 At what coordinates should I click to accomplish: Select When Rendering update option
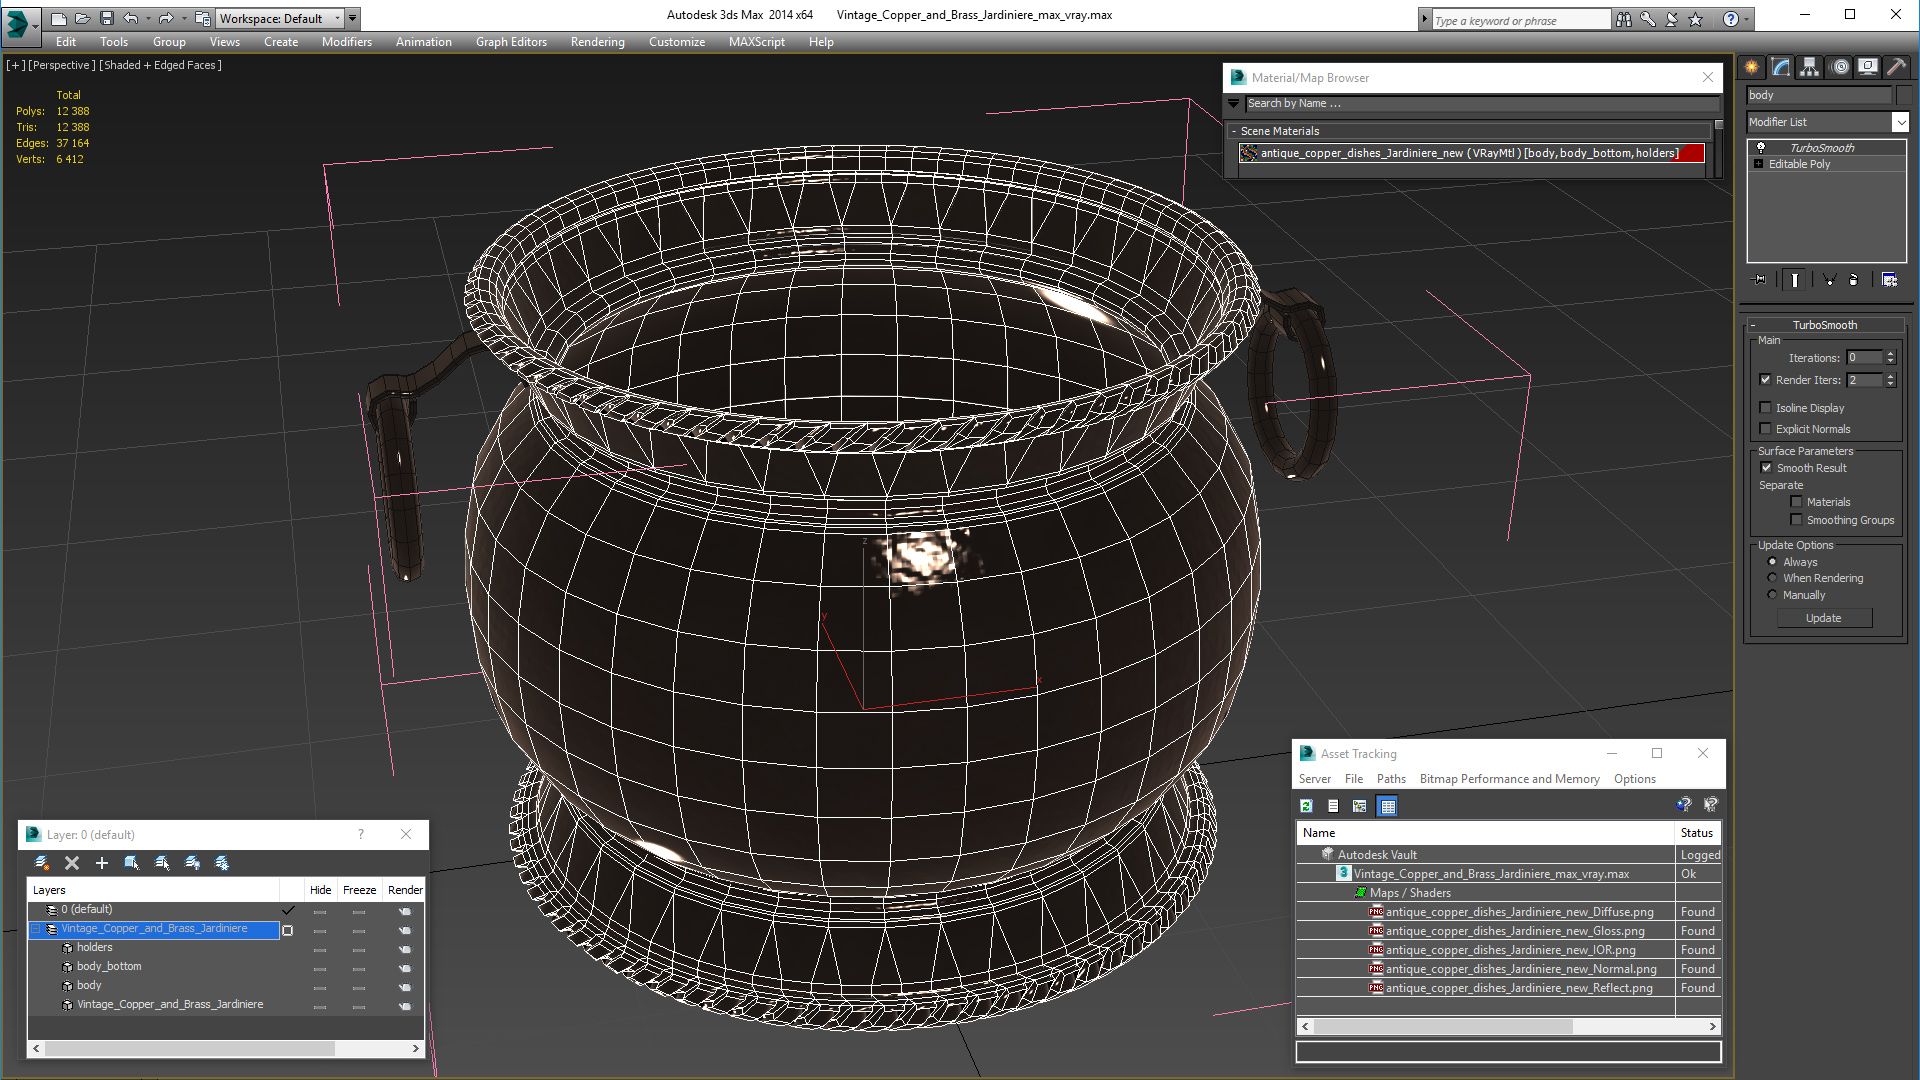pyautogui.click(x=1772, y=578)
